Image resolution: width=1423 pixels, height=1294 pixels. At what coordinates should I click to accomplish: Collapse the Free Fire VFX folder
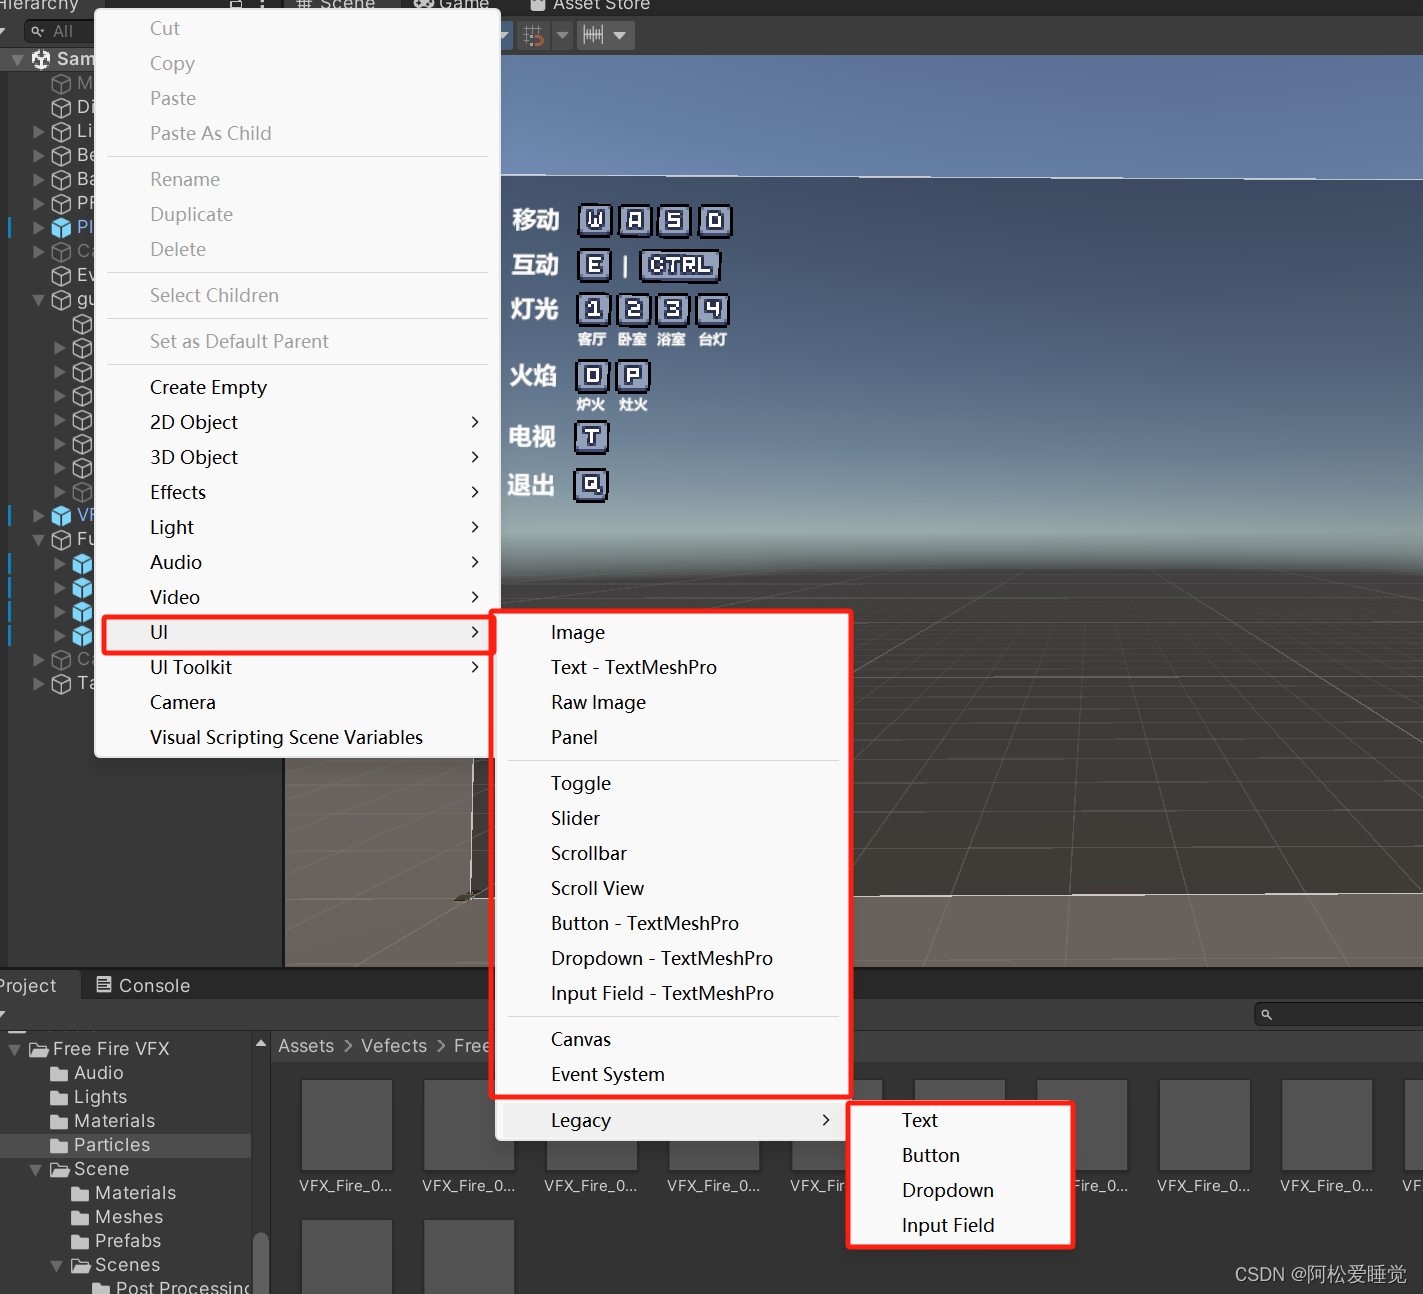[x=15, y=1049]
